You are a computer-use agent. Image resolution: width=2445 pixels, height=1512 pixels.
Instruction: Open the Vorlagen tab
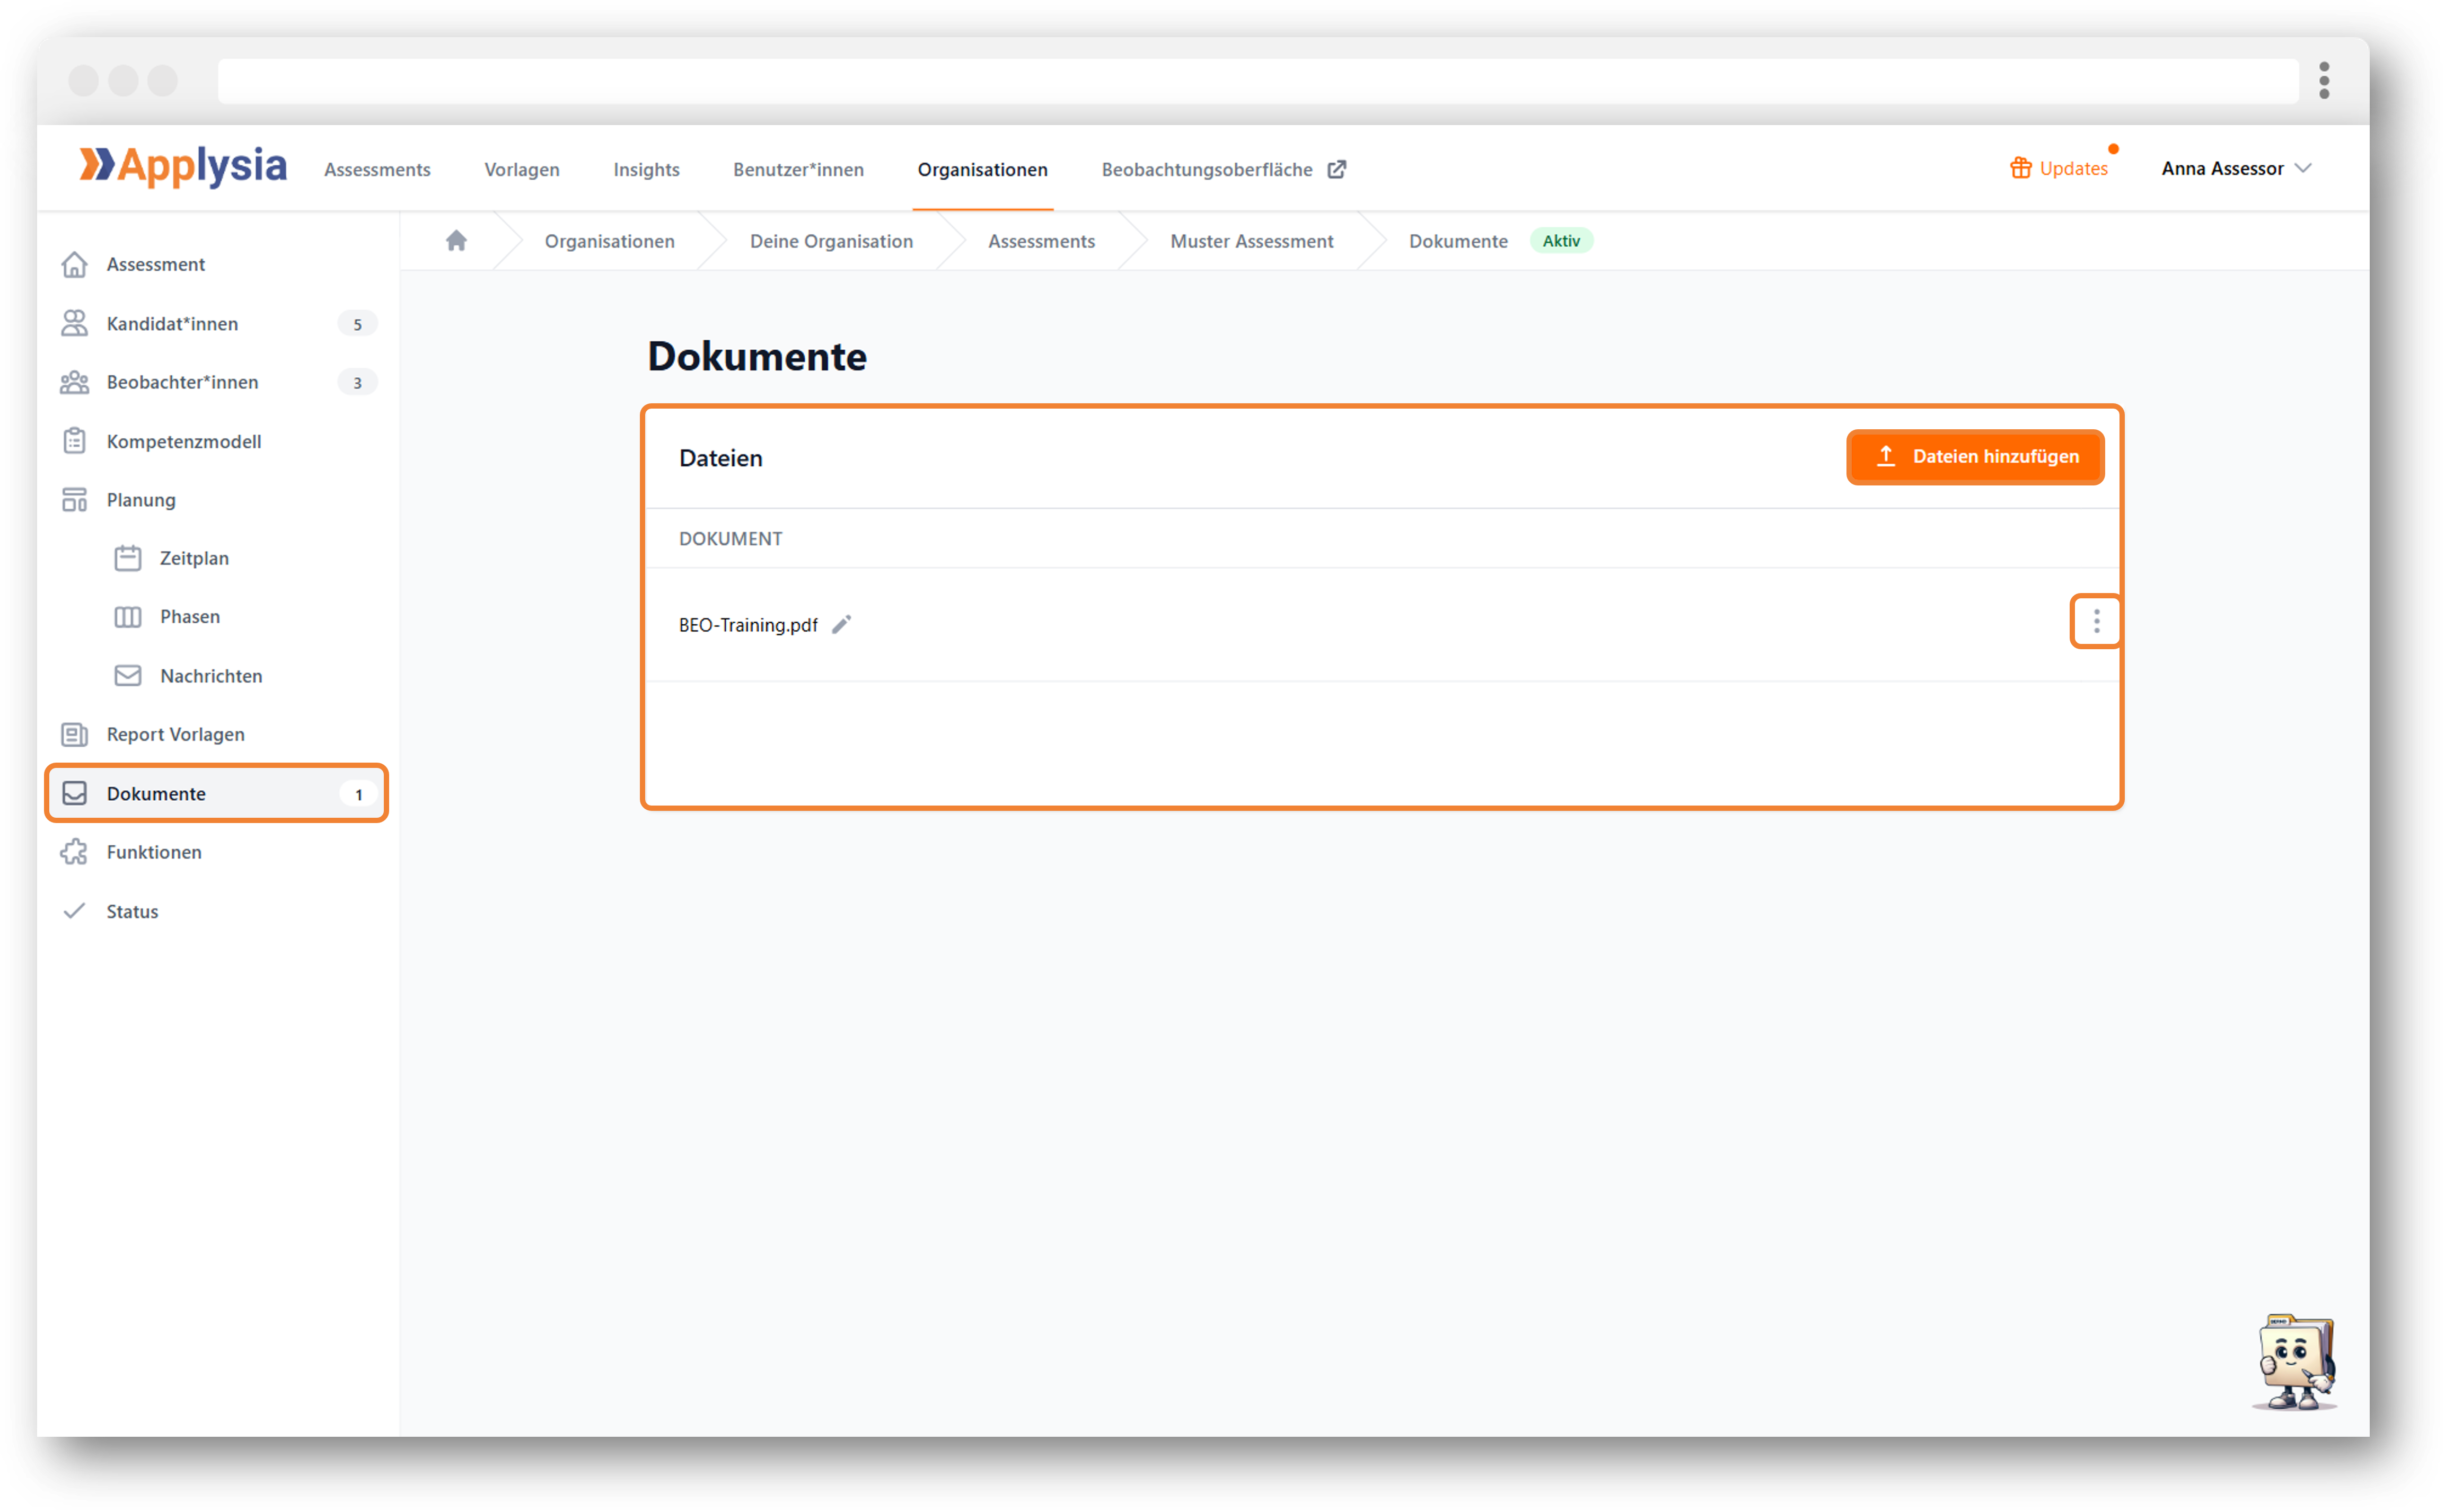pos(522,169)
